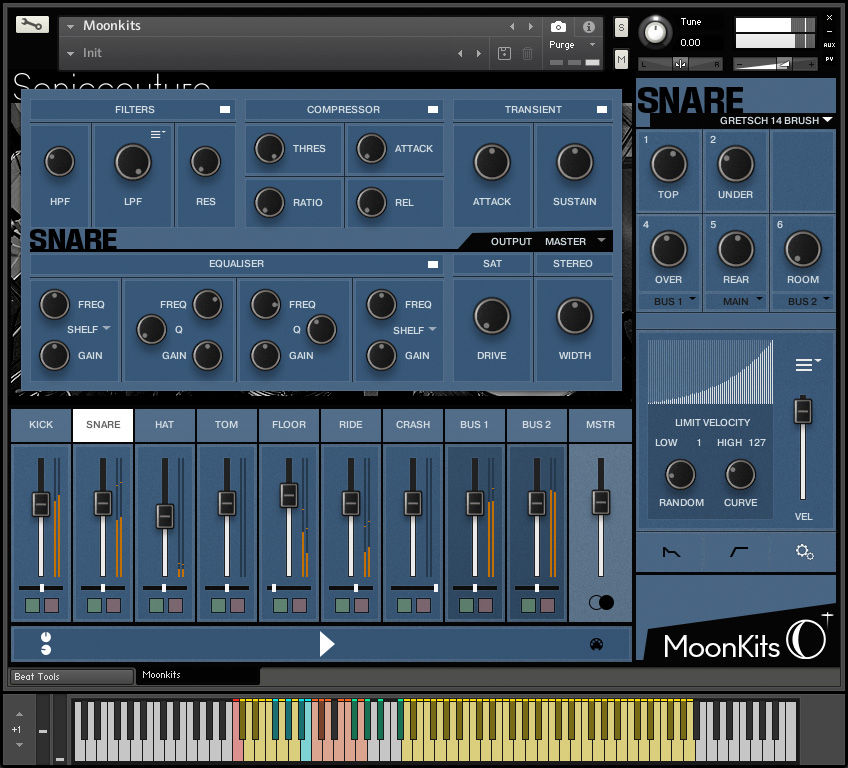Click the MSTR channel volume fader
The height and width of the screenshot is (768, 848).
(x=600, y=502)
